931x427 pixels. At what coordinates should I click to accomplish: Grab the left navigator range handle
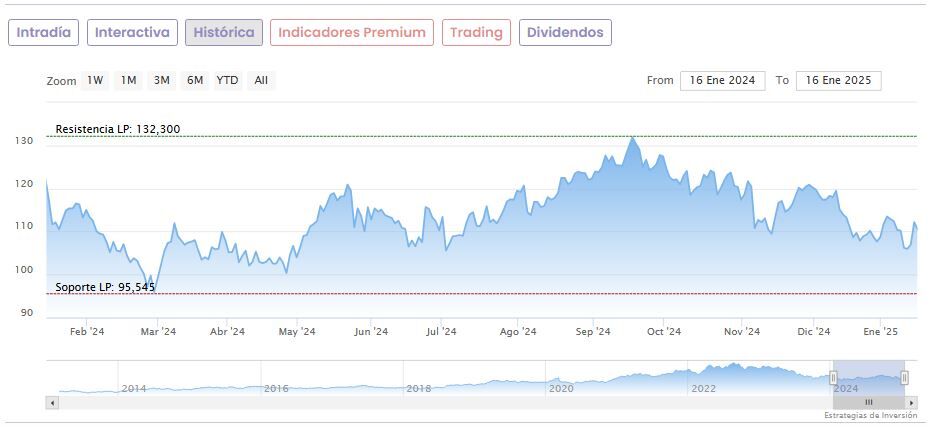coord(833,377)
